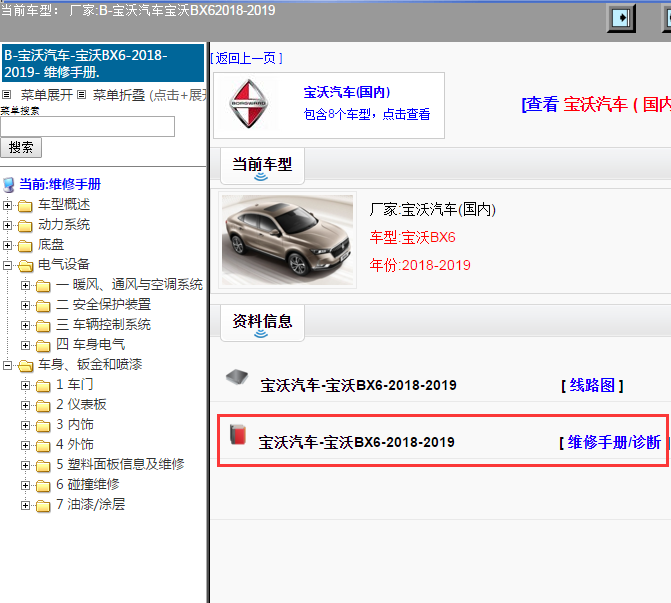Screen dimensions: 671x603
Task: Click the manual title header in sidebar
Action: click(x=103, y=63)
